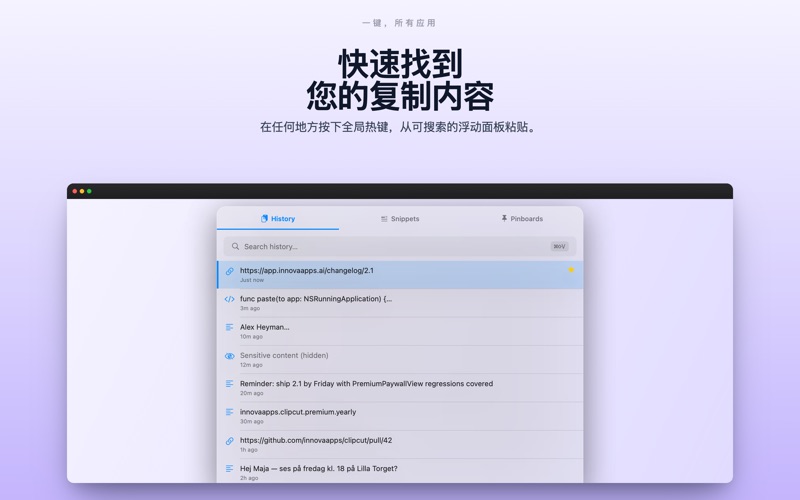The height and width of the screenshot is (500, 800).
Task: Select the github.com/innovaapps/clipcut/pull/42 entry
Action: pyautogui.click(x=400, y=444)
